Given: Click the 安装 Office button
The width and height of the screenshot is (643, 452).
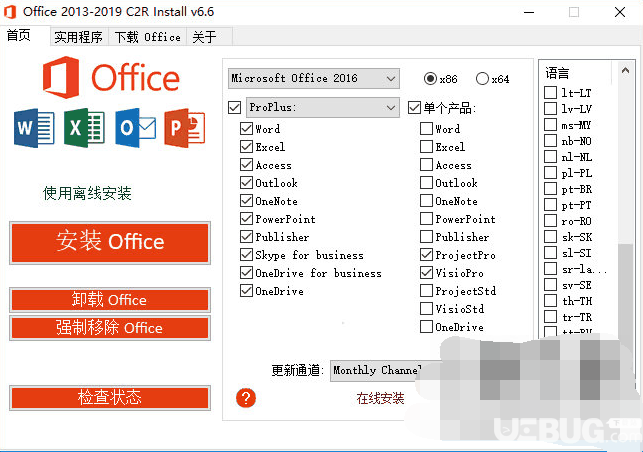Looking at the screenshot, I should click(110, 242).
